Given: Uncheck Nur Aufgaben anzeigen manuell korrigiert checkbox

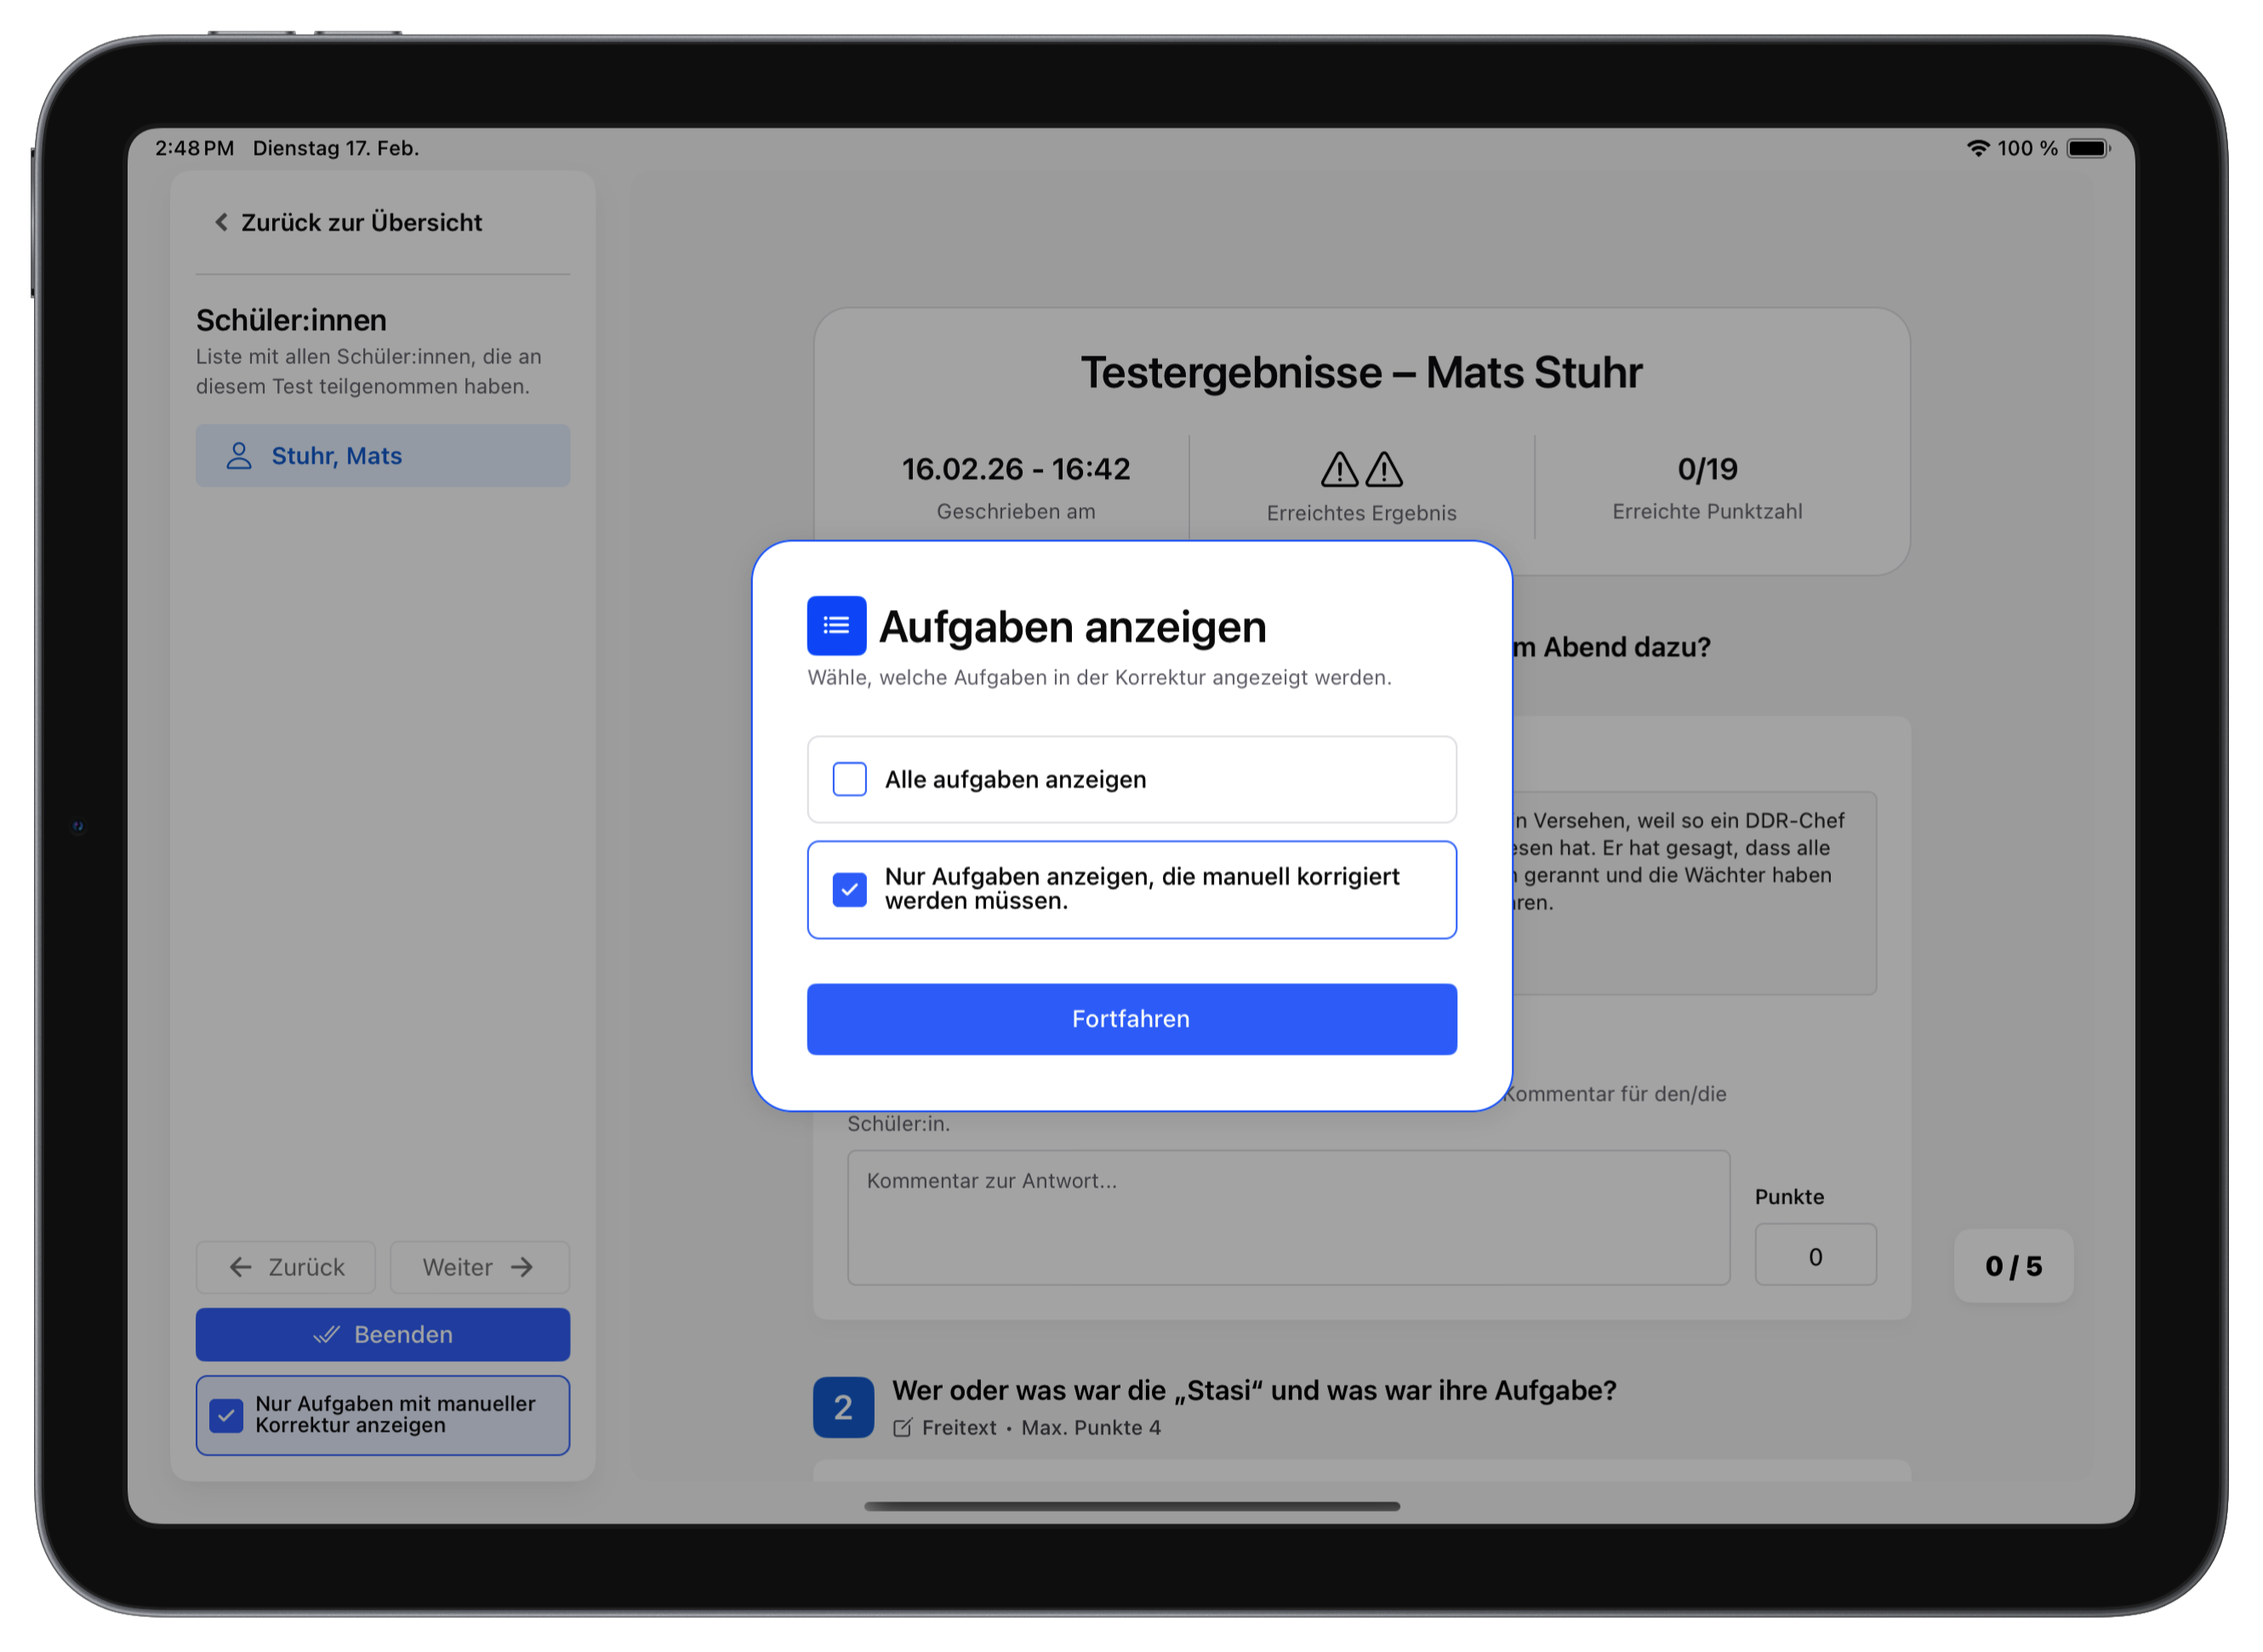Looking at the screenshot, I should (x=849, y=889).
